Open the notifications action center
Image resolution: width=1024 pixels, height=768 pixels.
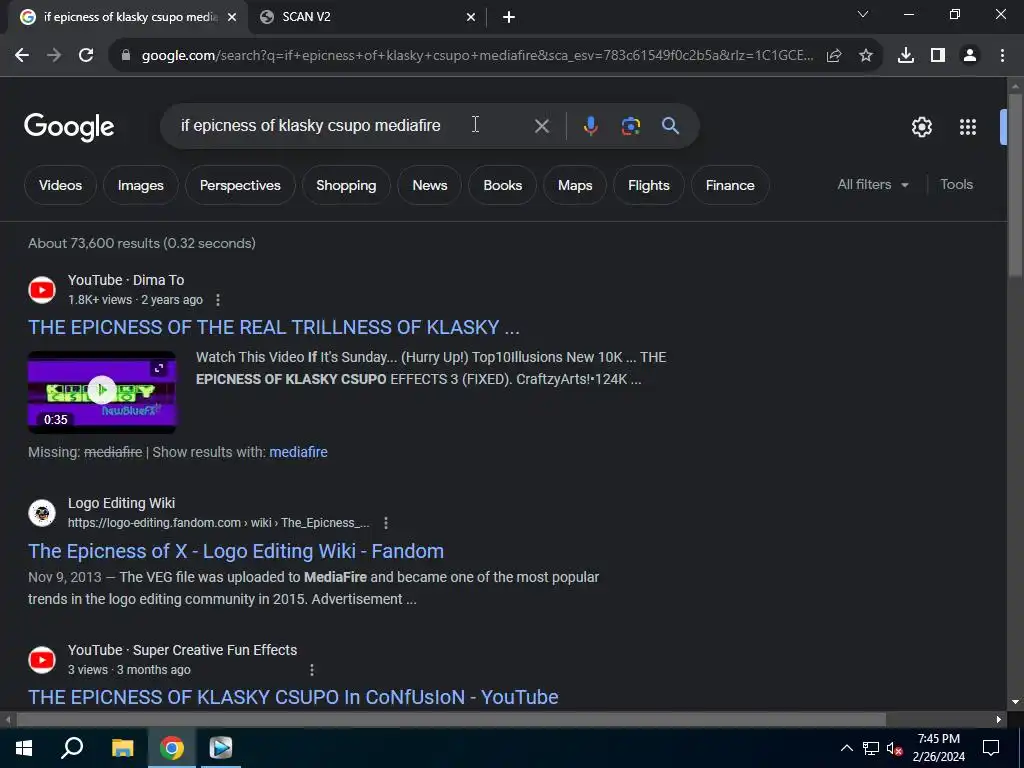click(991, 748)
